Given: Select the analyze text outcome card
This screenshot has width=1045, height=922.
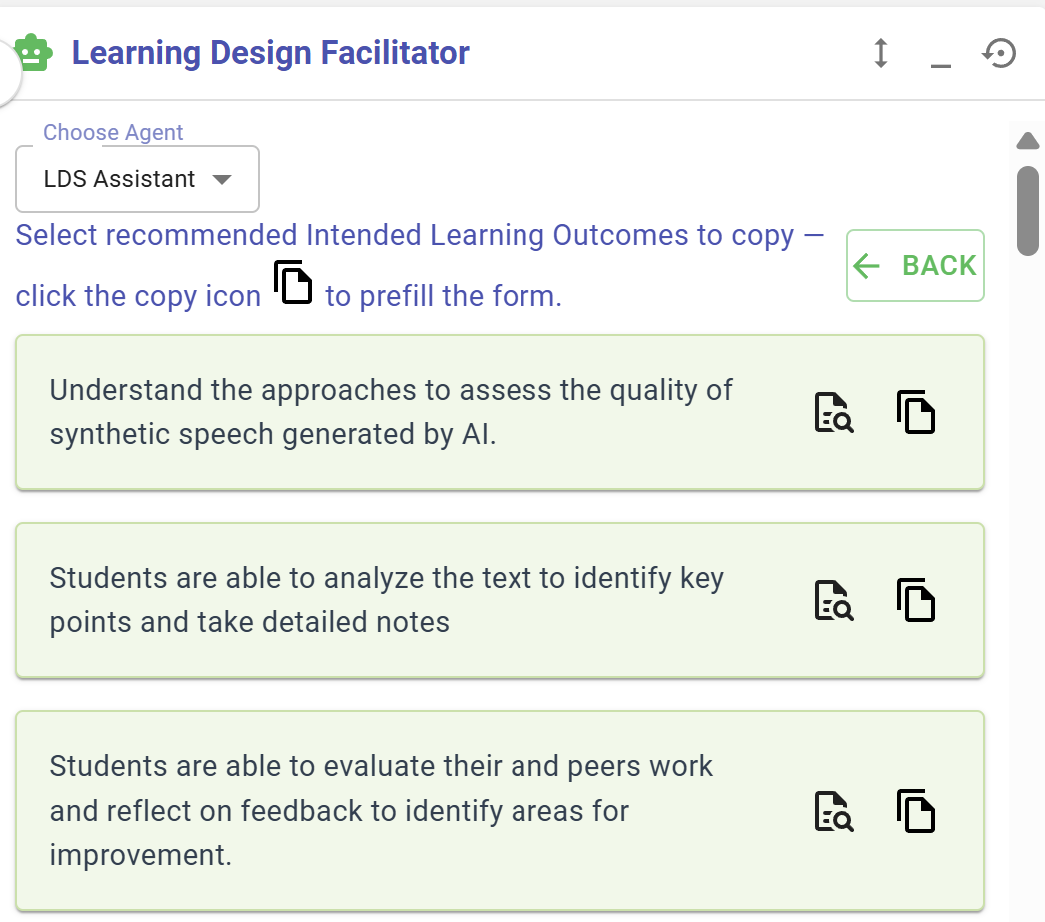Looking at the screenshot, I should pyautogui.click(x=500, y=601).
